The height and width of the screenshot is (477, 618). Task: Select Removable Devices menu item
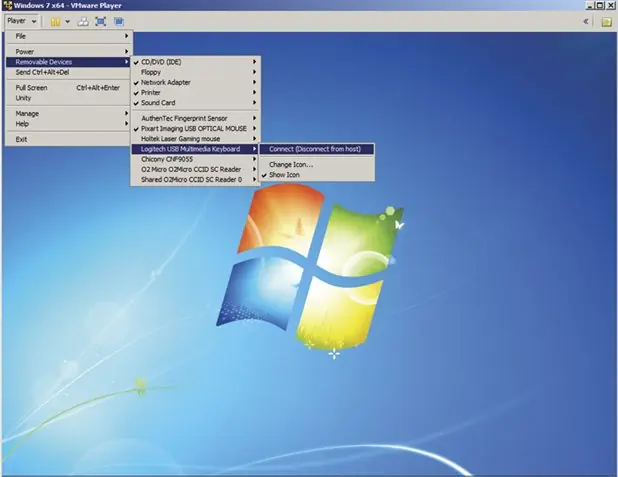tap(68, 62)
